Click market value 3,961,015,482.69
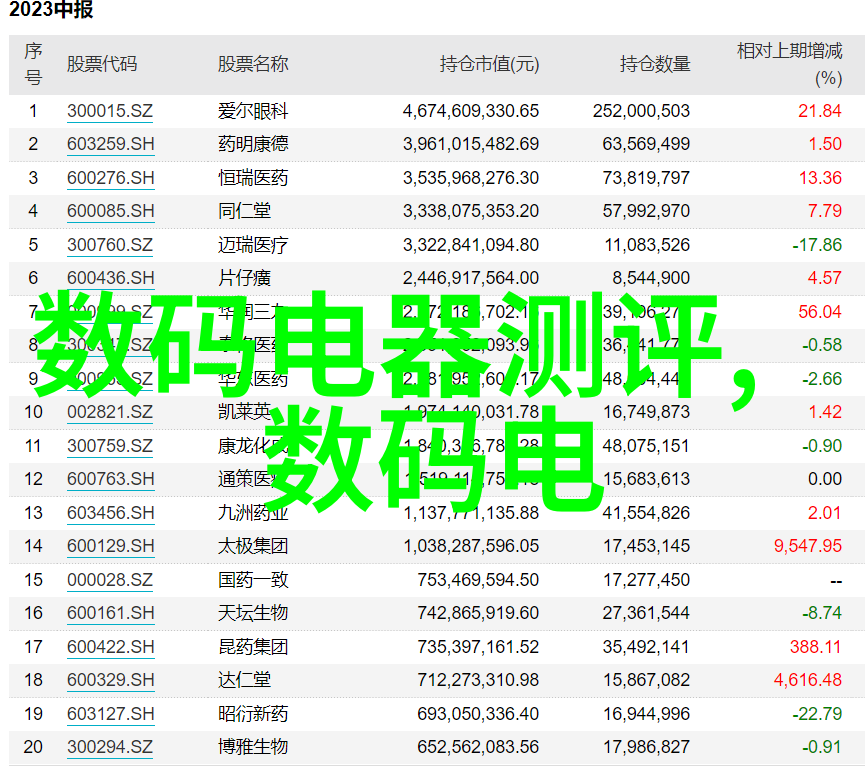The width and height of the screenshot is (865, 776). click(471, 144)
